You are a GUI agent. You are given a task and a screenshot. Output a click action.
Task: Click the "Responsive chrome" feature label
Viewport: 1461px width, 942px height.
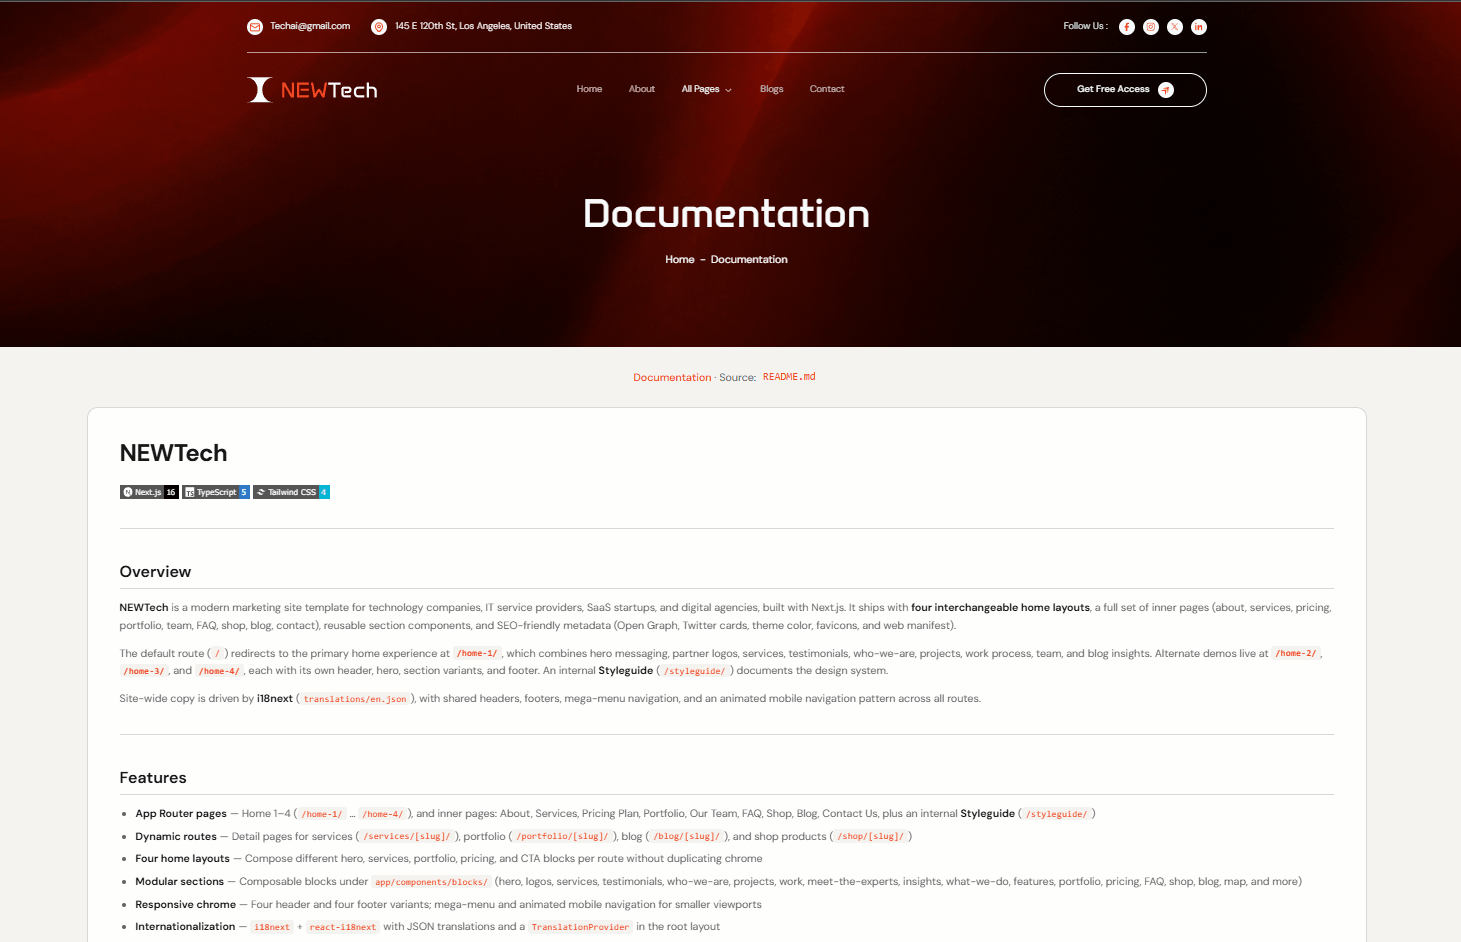pos(185,905)
